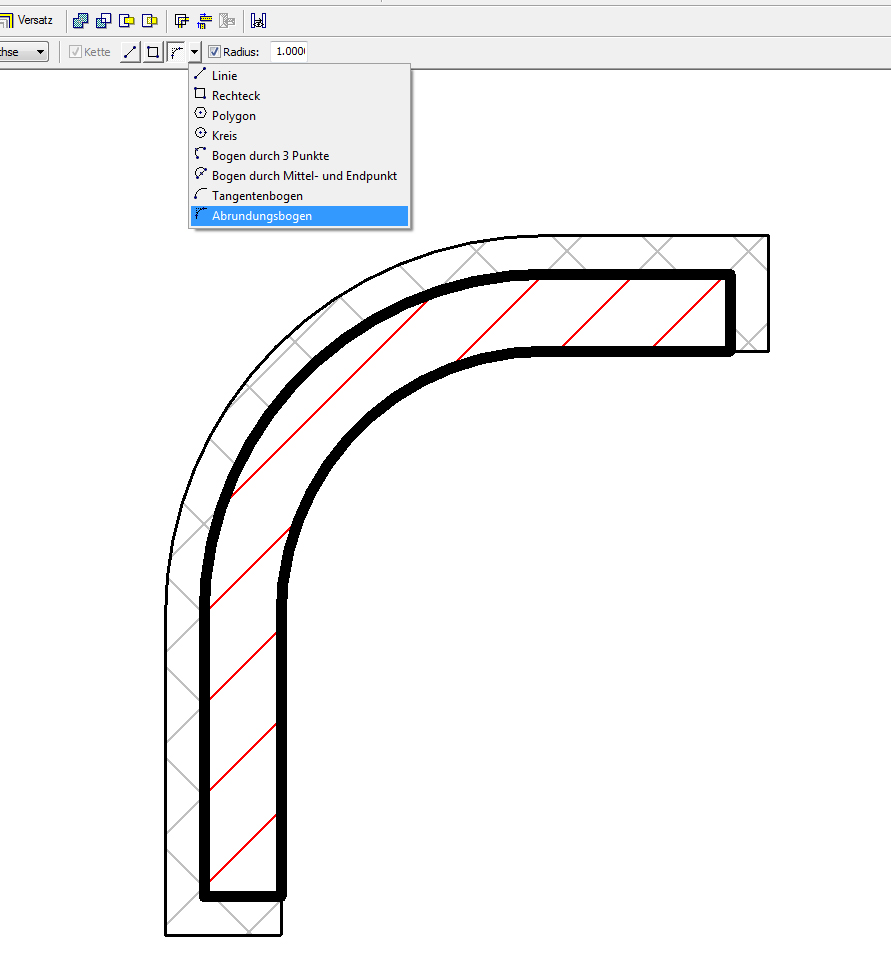Viewport: 891px width, 972px height.
Task: Select 'Bogen durch 3 Punkte' menu entry
Action: pos(299,156)
